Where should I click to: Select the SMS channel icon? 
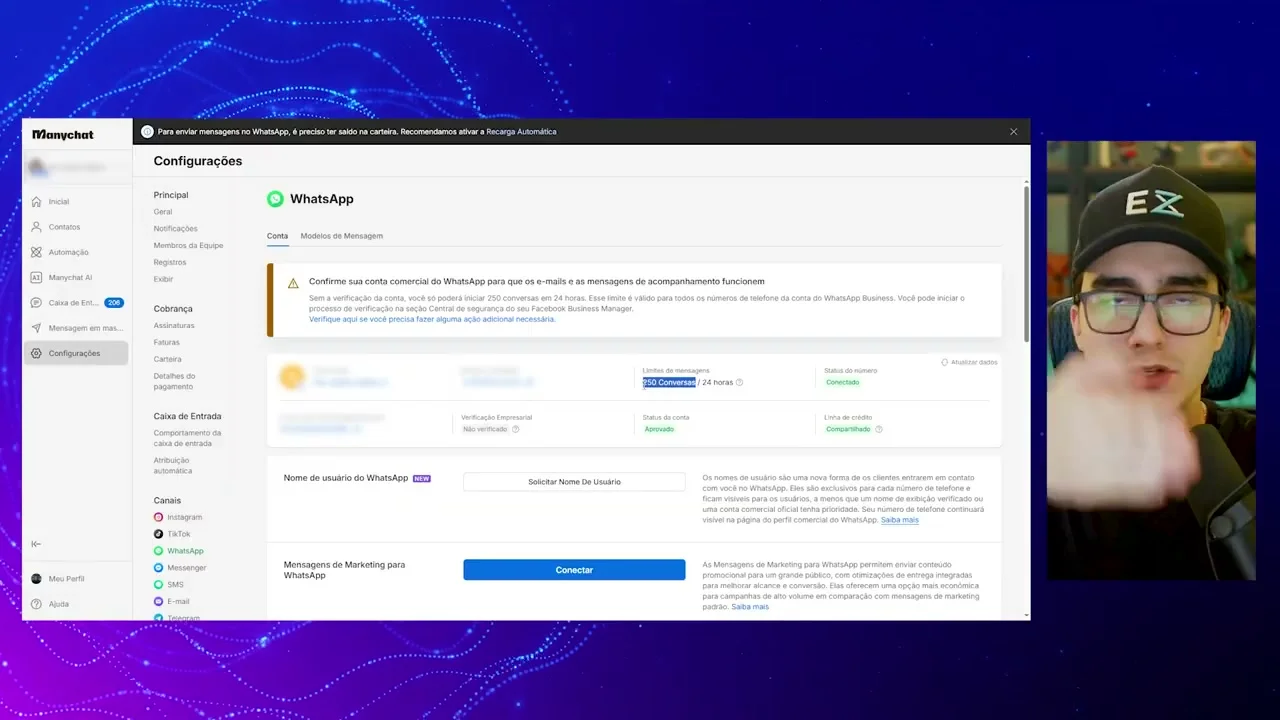click(158, 584)
